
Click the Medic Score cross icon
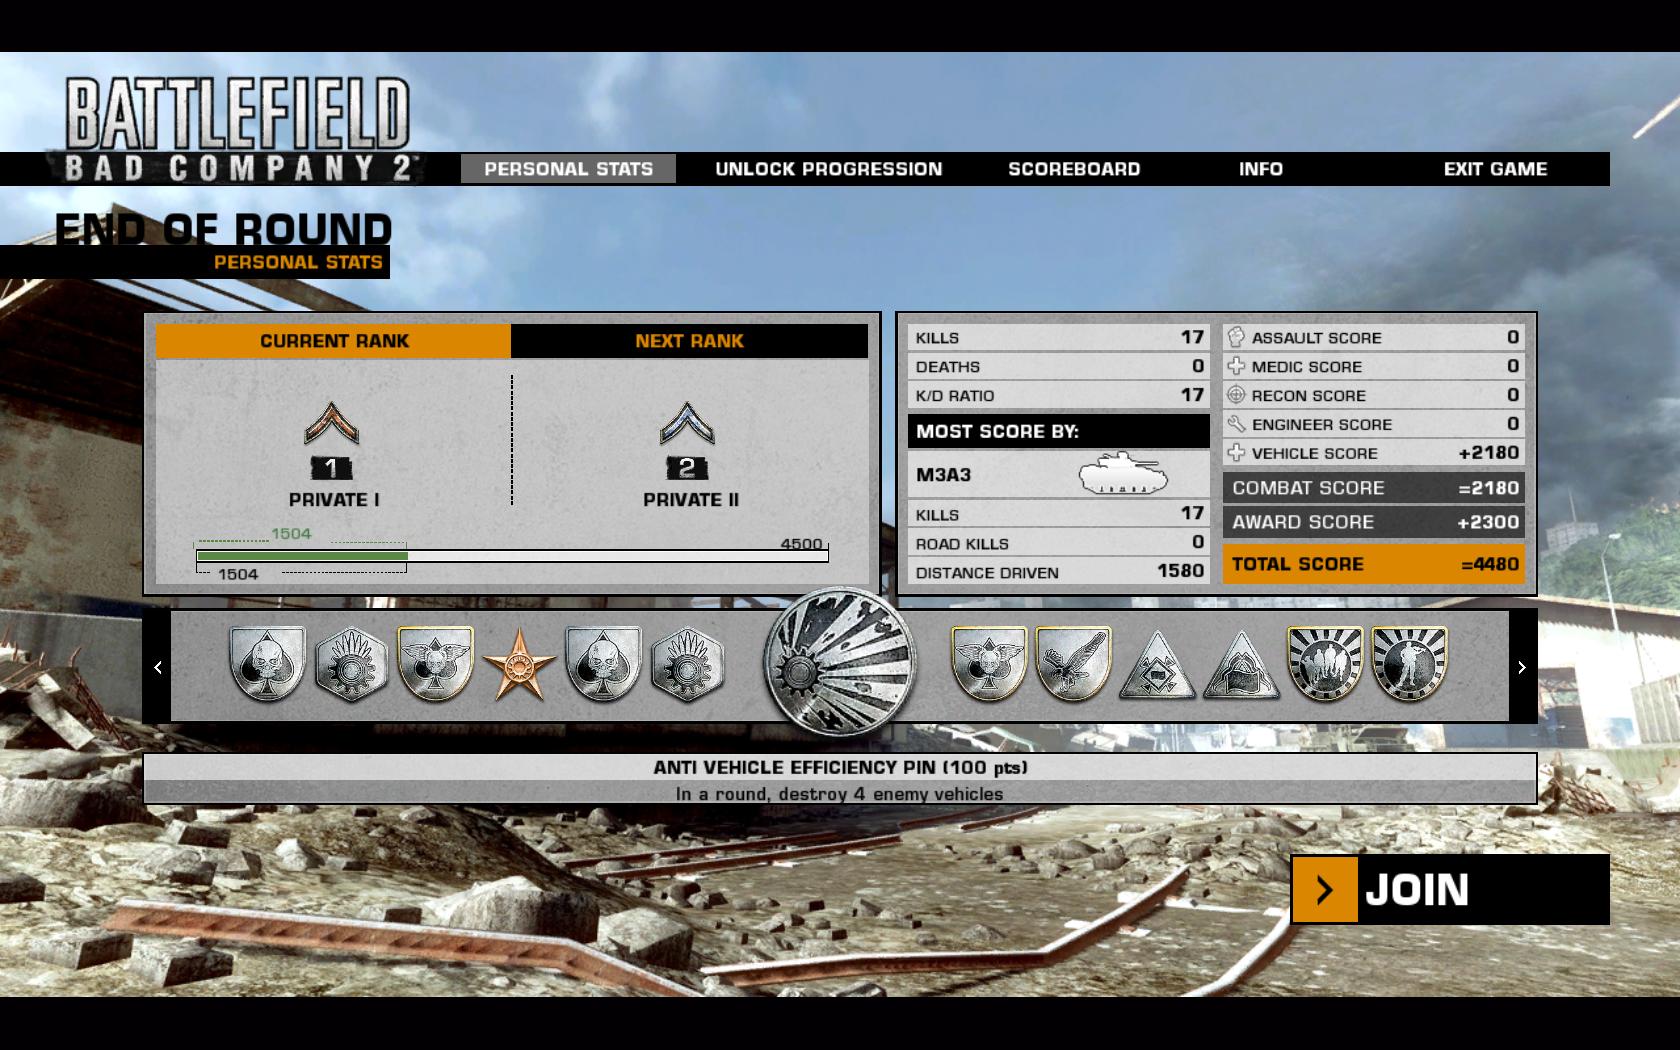coord(1236,366)
